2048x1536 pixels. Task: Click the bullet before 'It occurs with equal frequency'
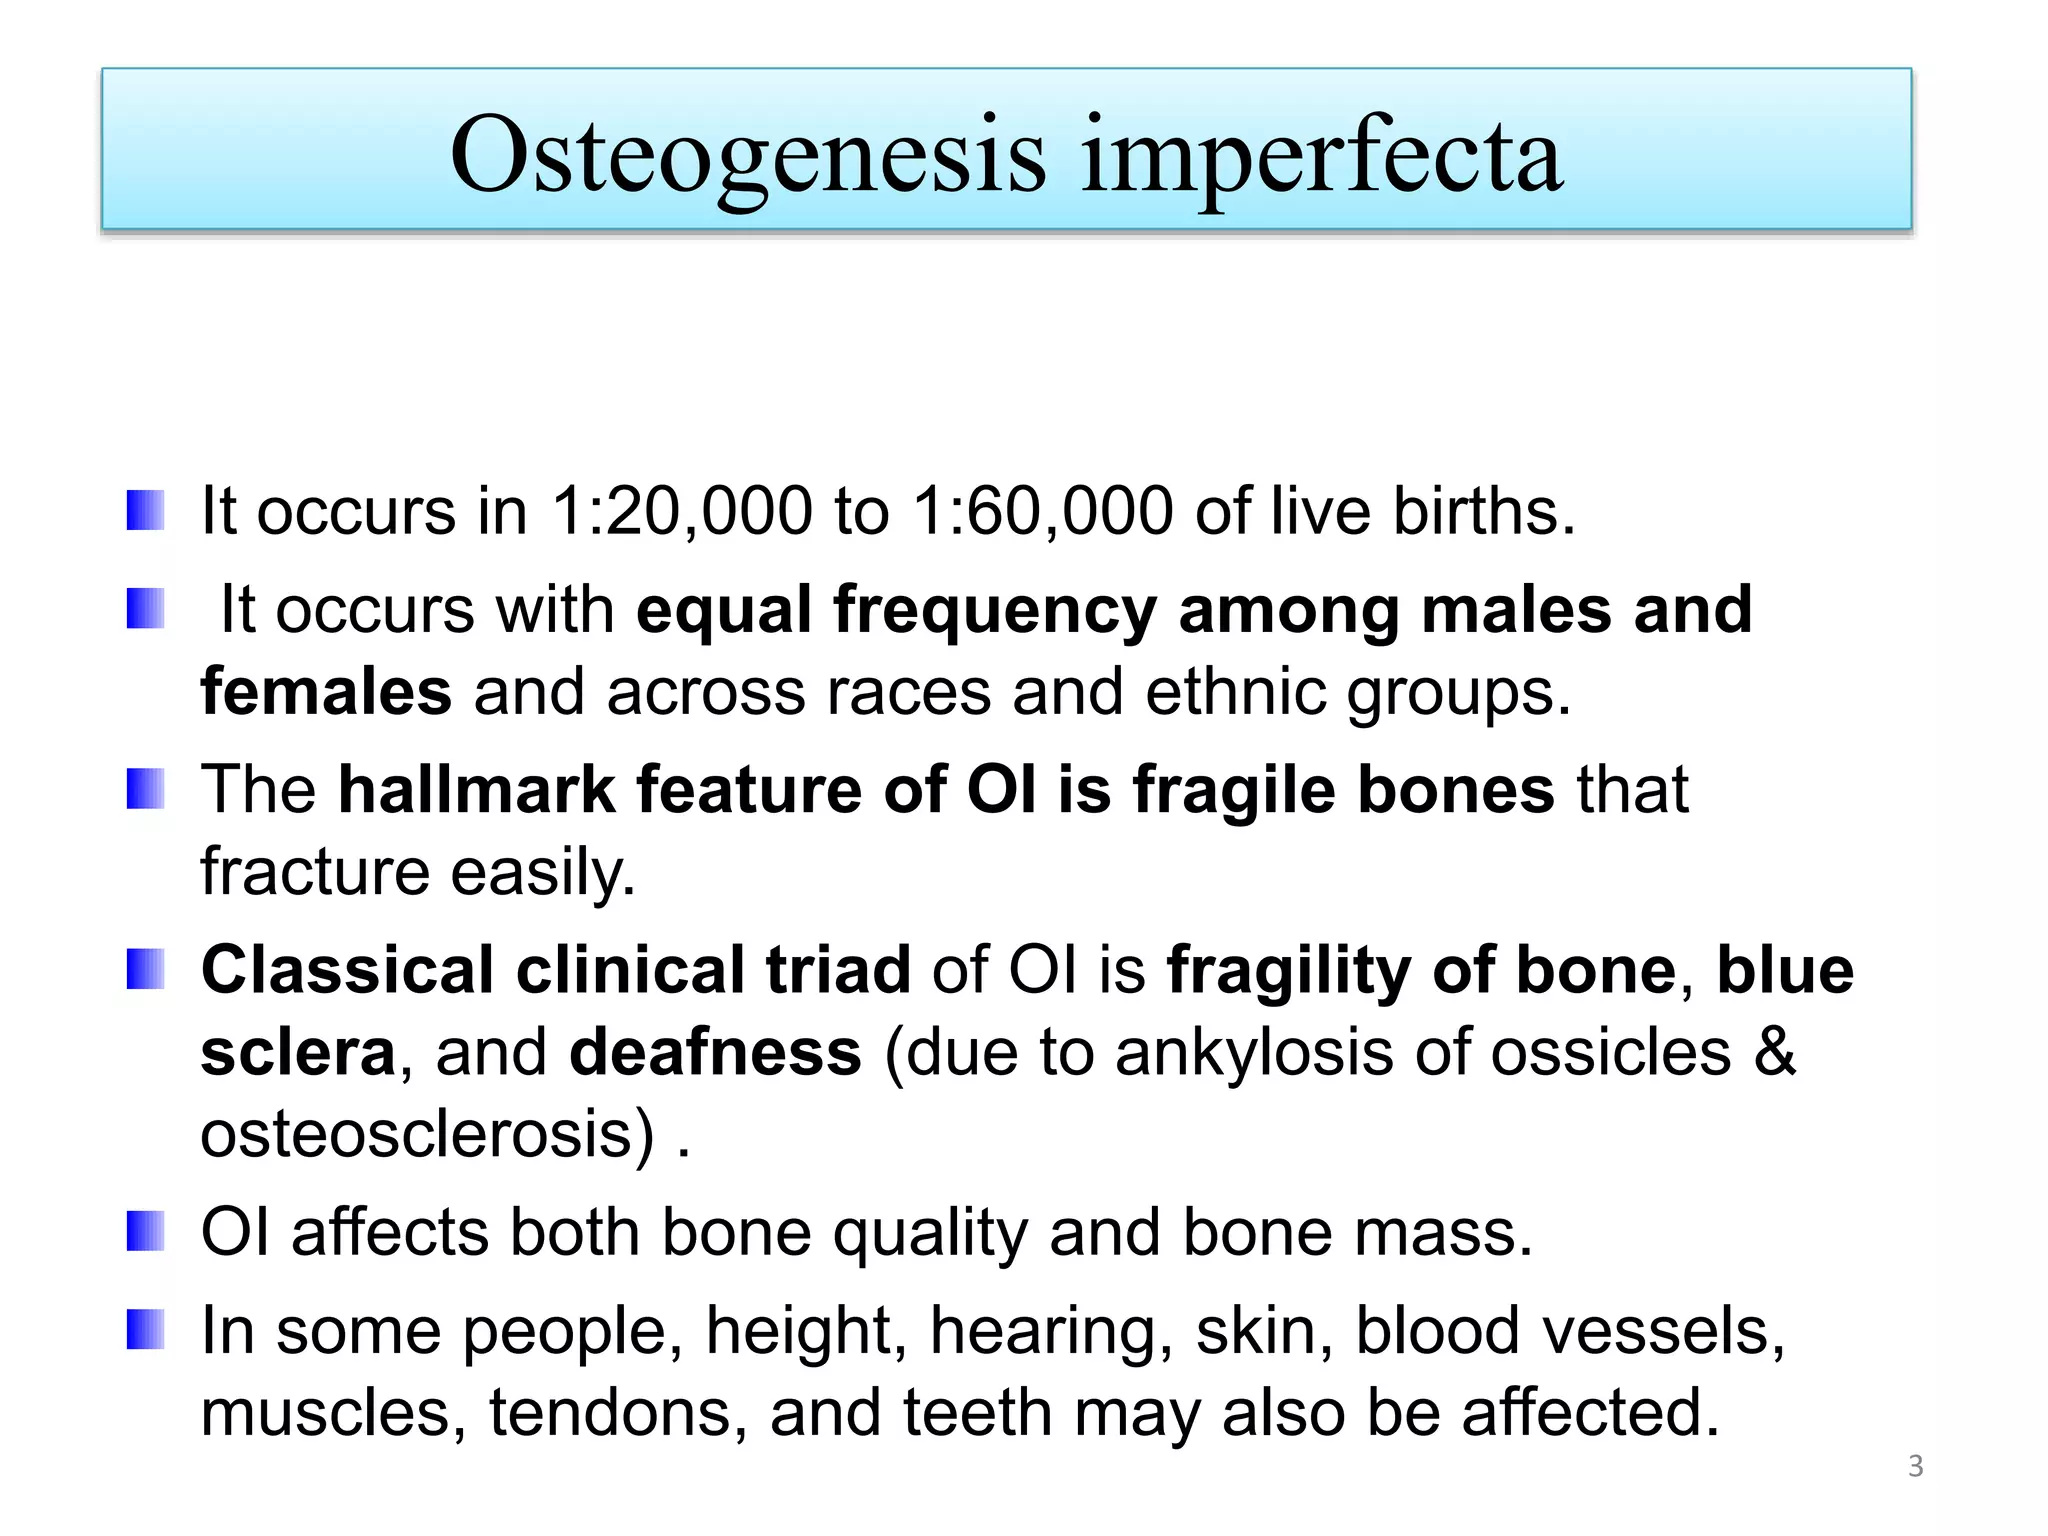pyautogui.click(x=145, y=609)
